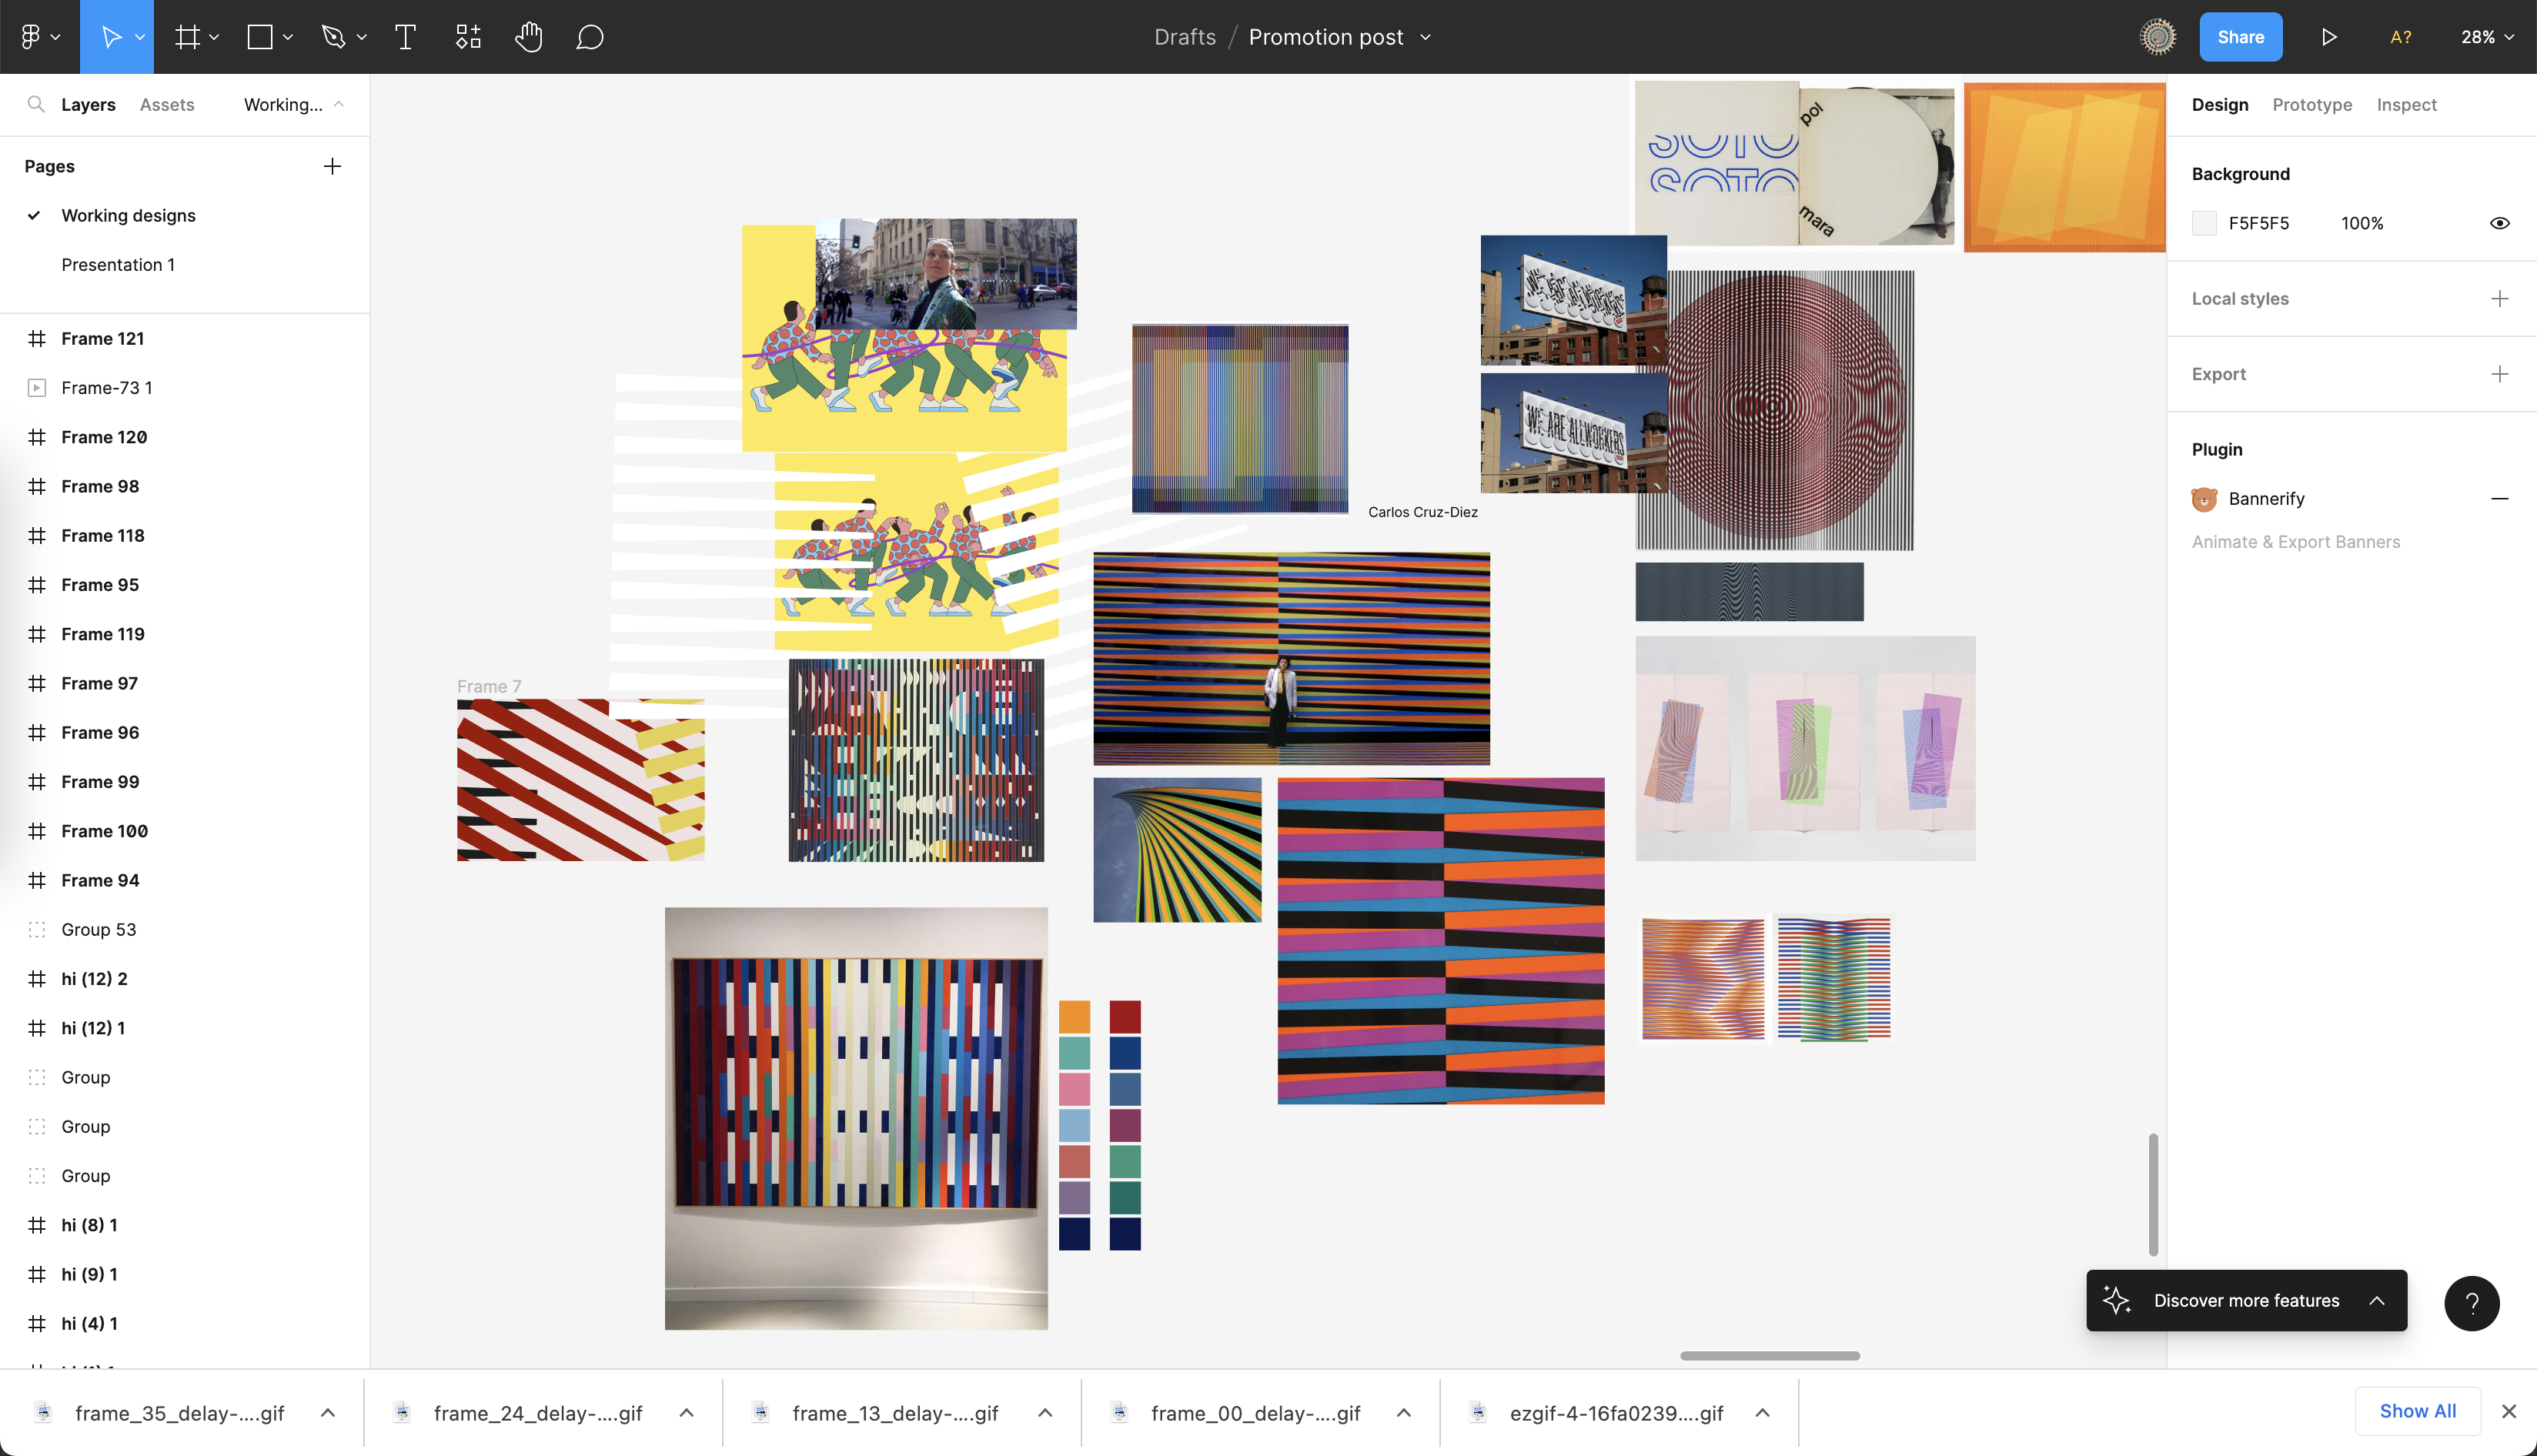Open frame_24_delay gif options chevron
This screenshot has width=2537, height=1456.
(x=687, y=1413)
